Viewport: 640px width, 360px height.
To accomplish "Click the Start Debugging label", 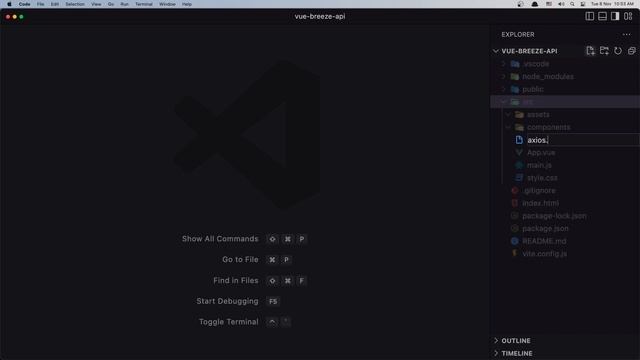I will [227, 301].
